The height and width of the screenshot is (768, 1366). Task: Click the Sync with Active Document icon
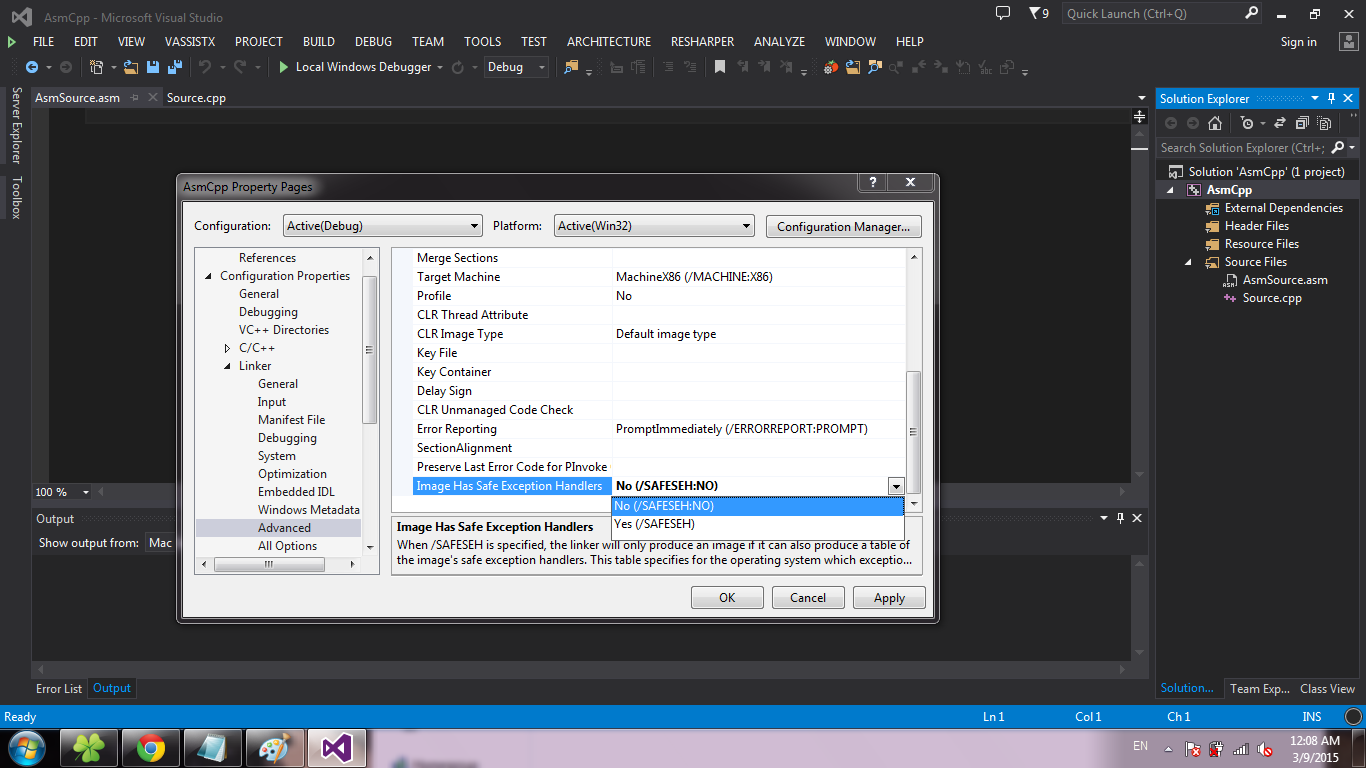(x=1279, y=123)
